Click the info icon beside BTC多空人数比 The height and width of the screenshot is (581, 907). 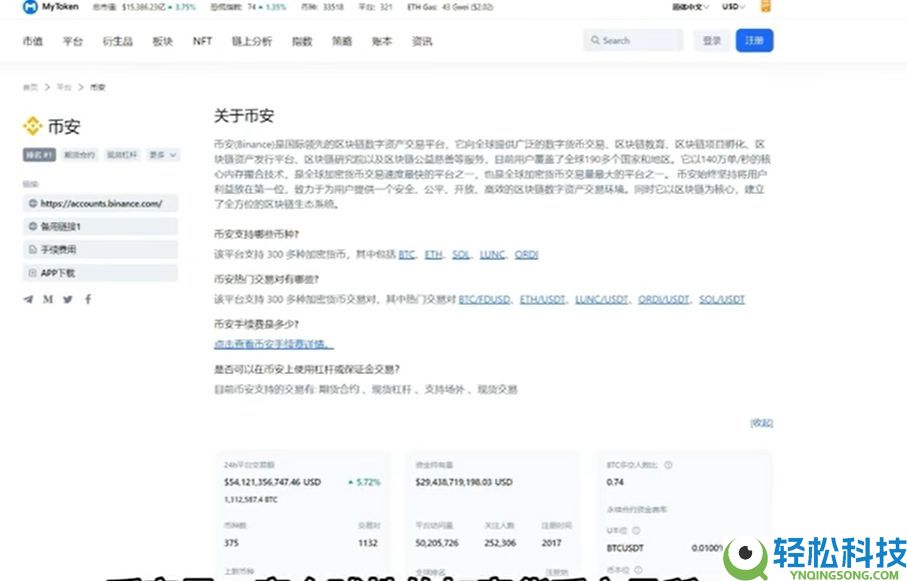click(668, 465)
